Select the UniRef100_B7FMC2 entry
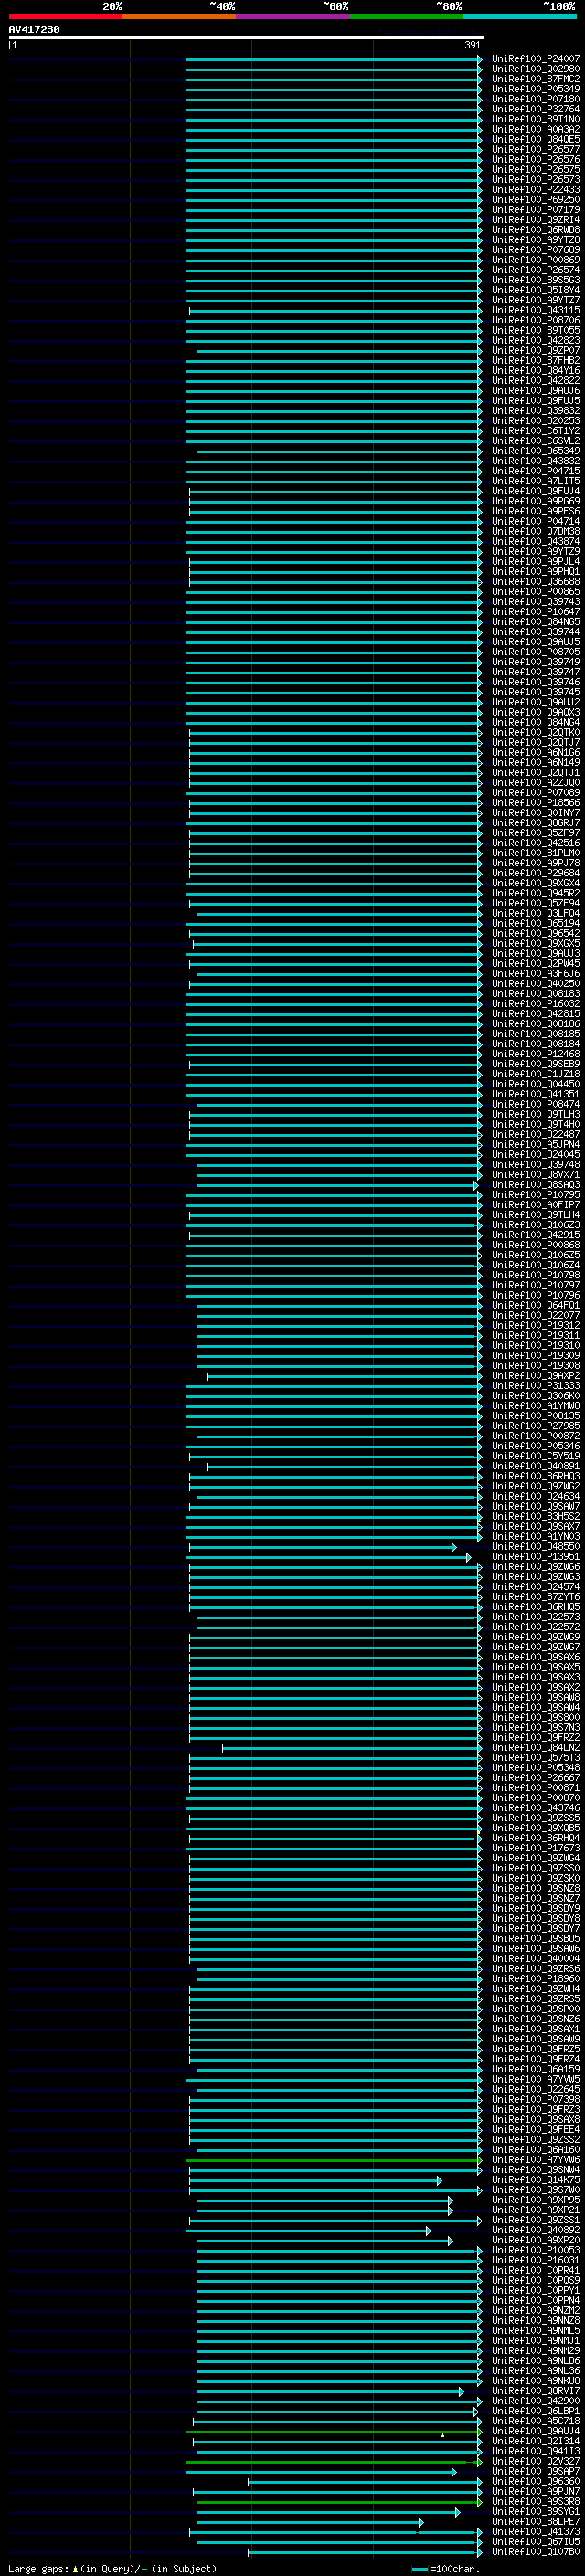Screen dimensions: 585x2576 (536, 80)
